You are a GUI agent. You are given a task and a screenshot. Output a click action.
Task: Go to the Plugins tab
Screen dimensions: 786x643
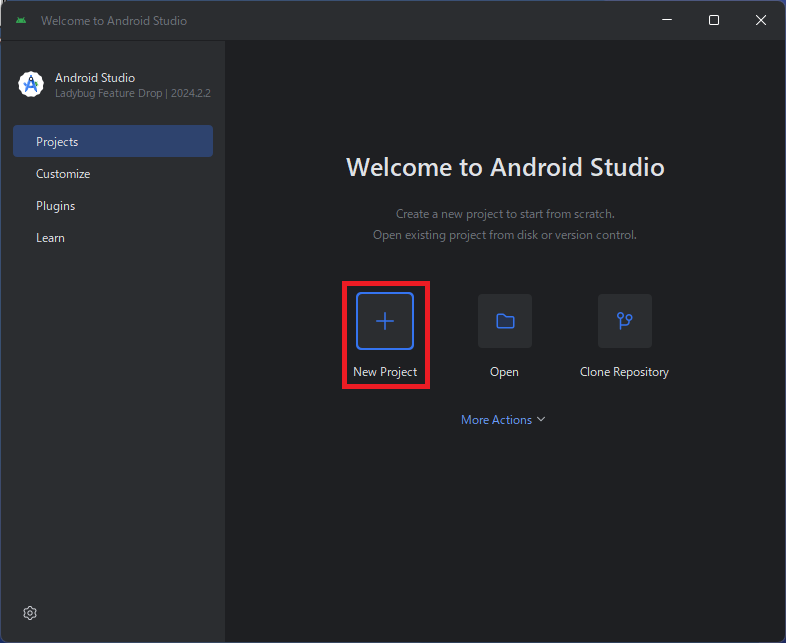56,206
